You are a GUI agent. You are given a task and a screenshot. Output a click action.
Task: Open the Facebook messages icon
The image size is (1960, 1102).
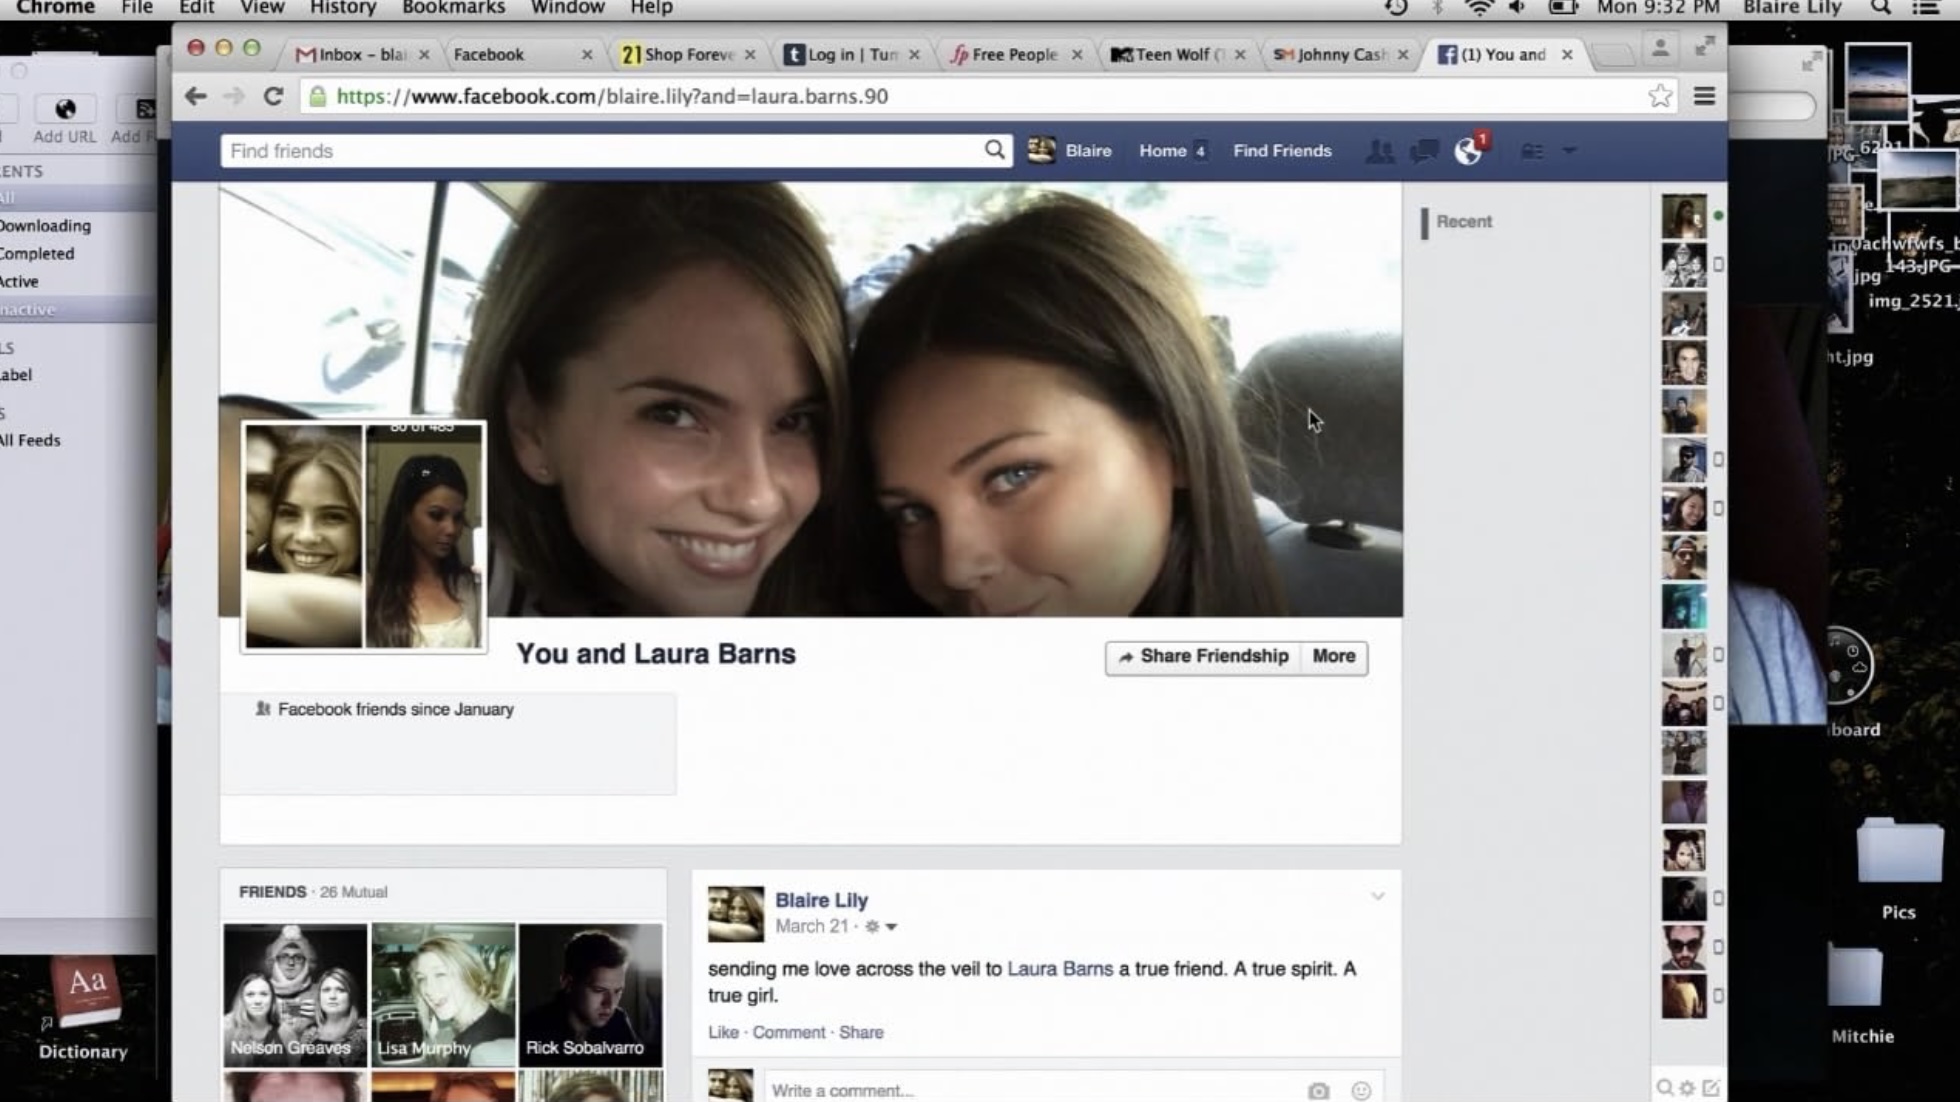point(1423,151)
